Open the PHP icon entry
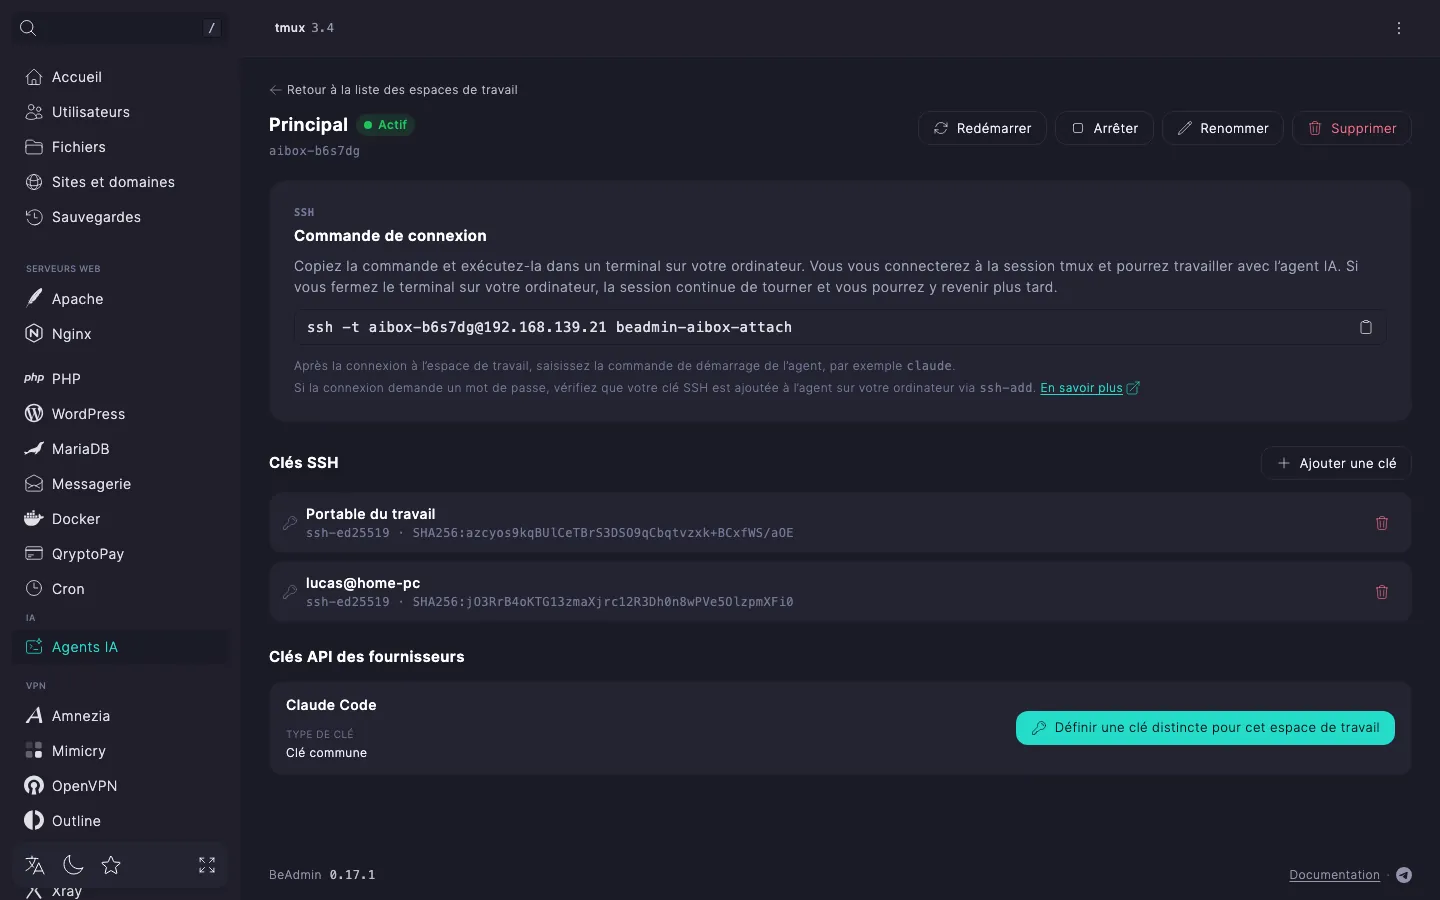1440x900 pixels. pos(34,378)
